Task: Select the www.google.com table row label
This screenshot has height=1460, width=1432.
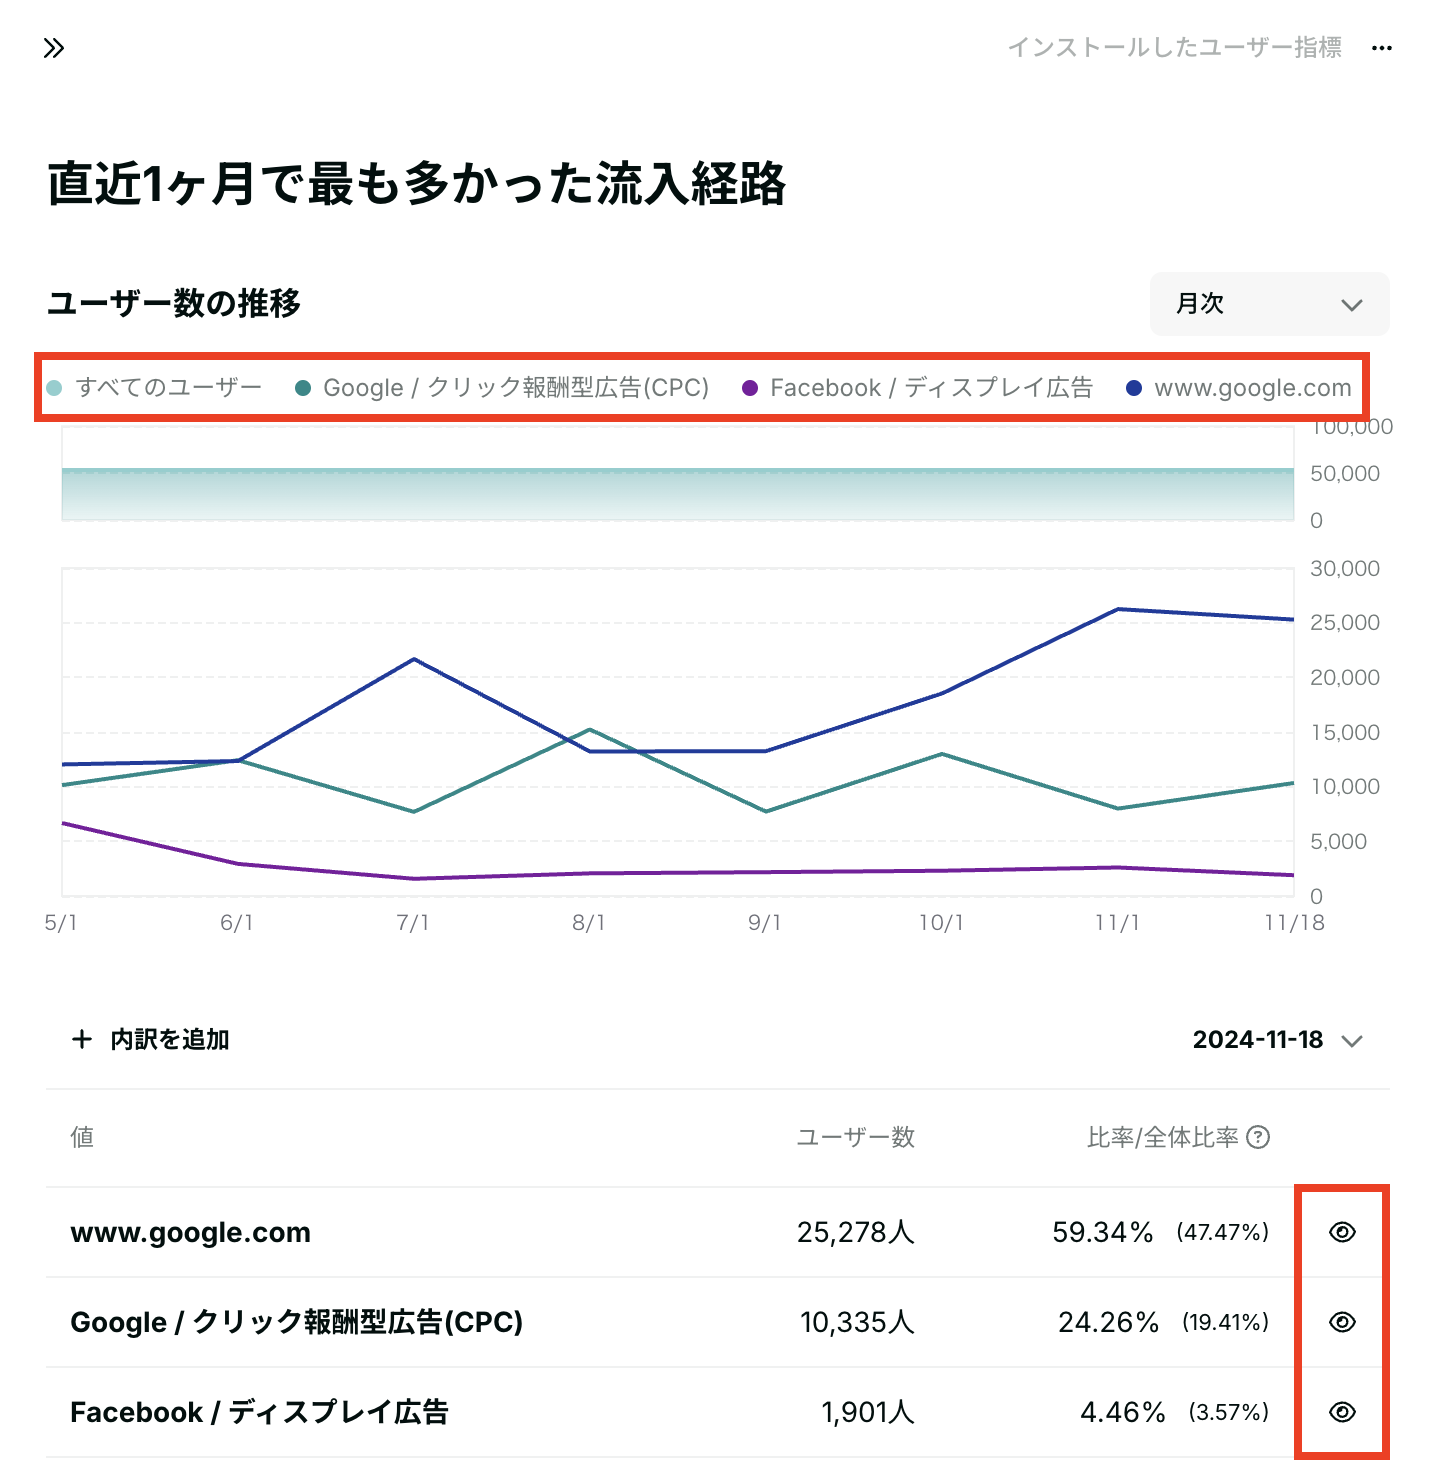Action: (190, 1232)
